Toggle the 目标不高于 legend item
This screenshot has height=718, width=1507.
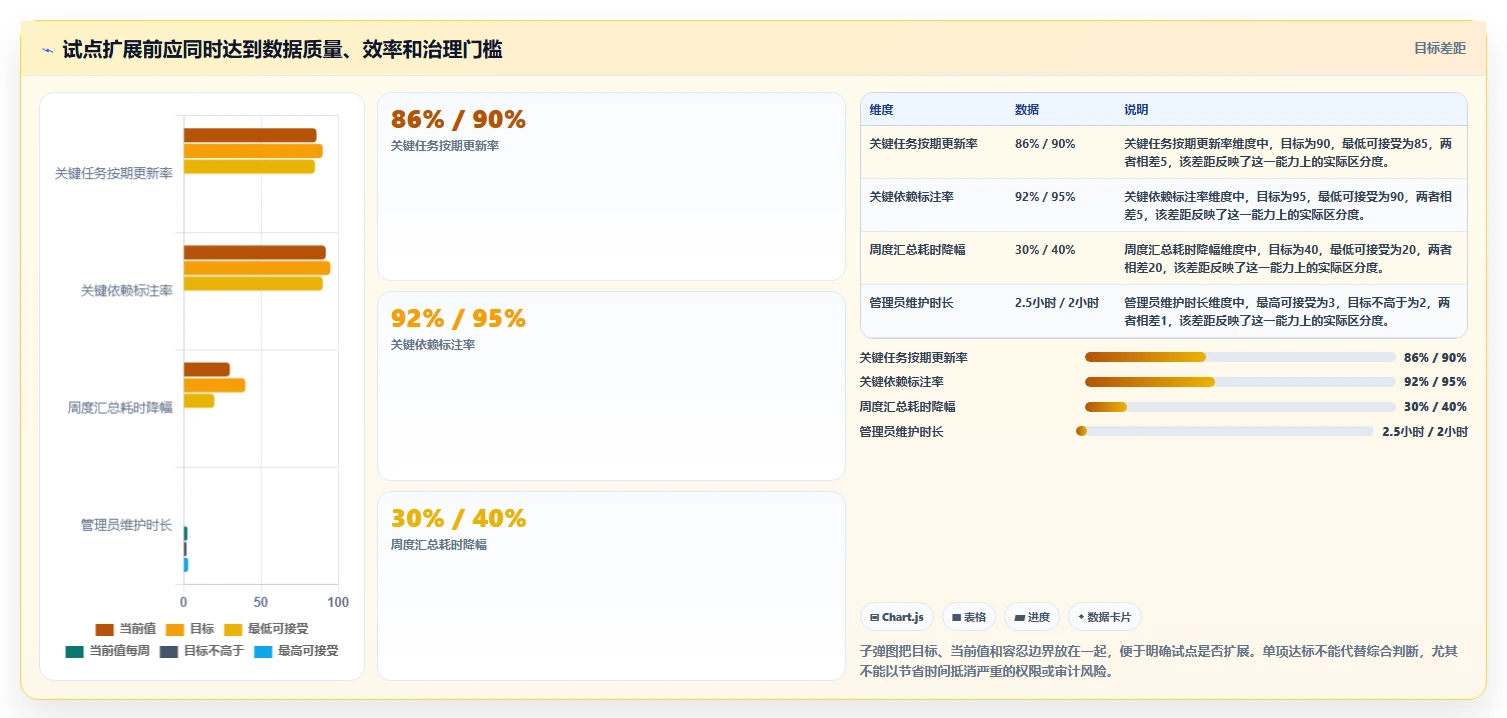pos(201,651)
